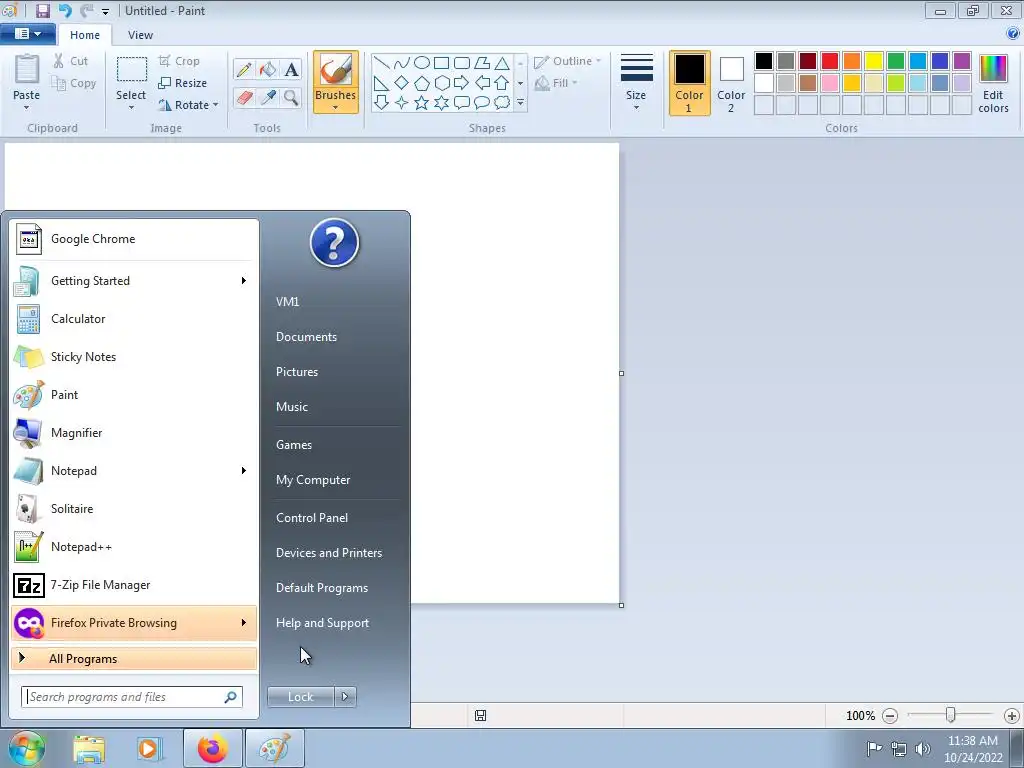
Task: Switch to the Home ribbon tab
Action: click(85, 35)
